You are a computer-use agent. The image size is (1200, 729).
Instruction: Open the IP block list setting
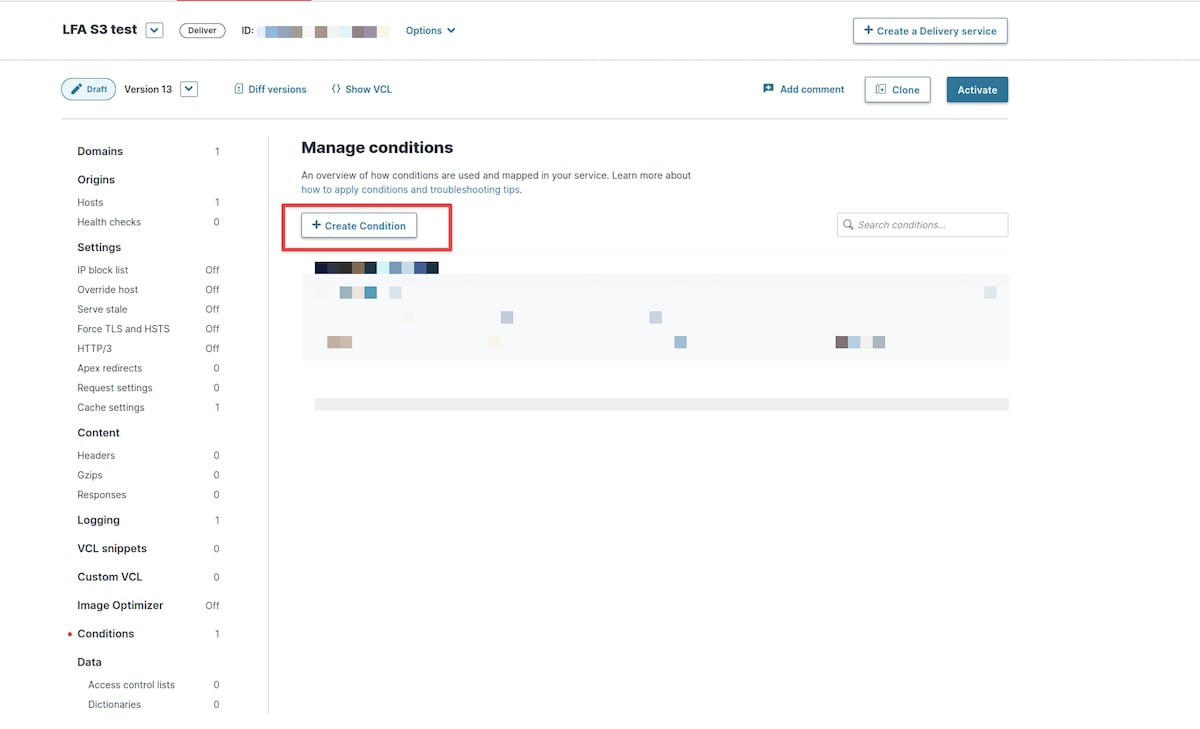[103, 270]
